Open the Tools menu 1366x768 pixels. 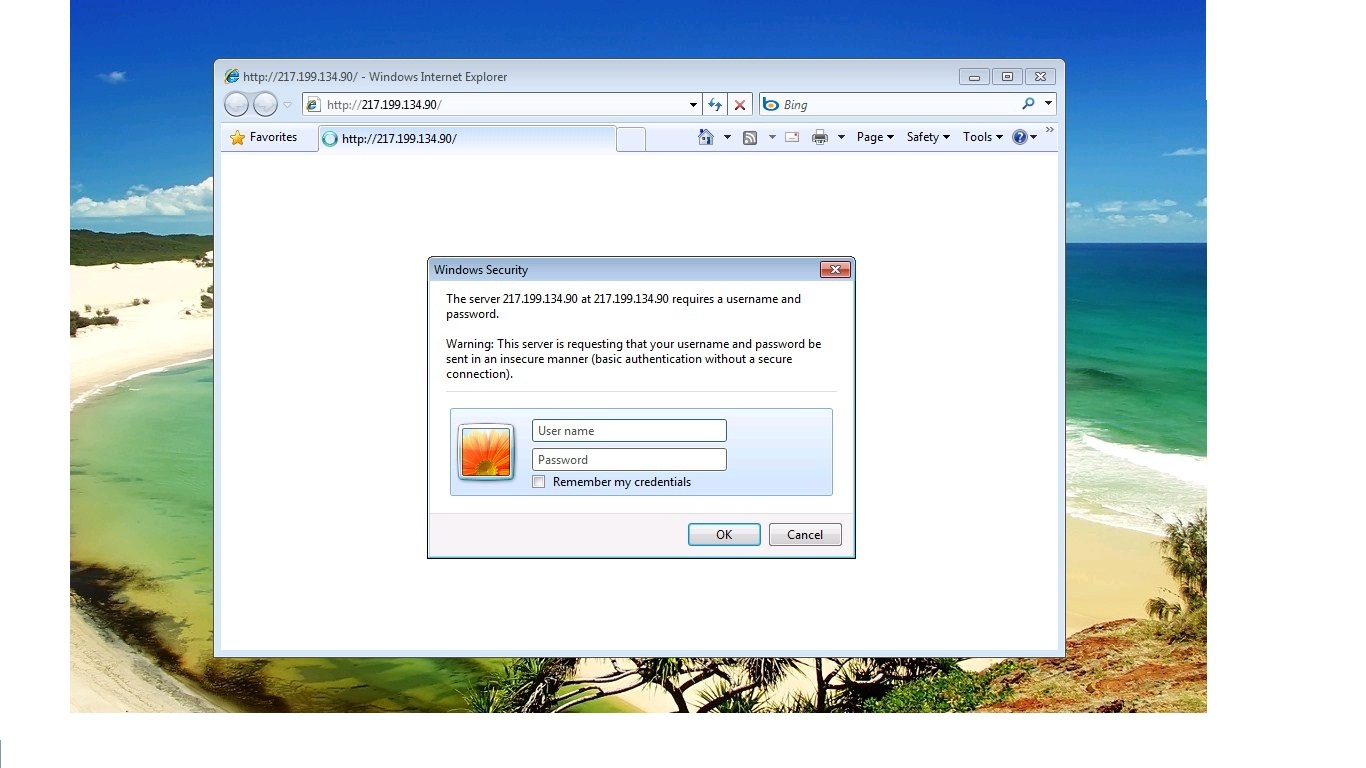pyautogui.click(x=983, y=137)
